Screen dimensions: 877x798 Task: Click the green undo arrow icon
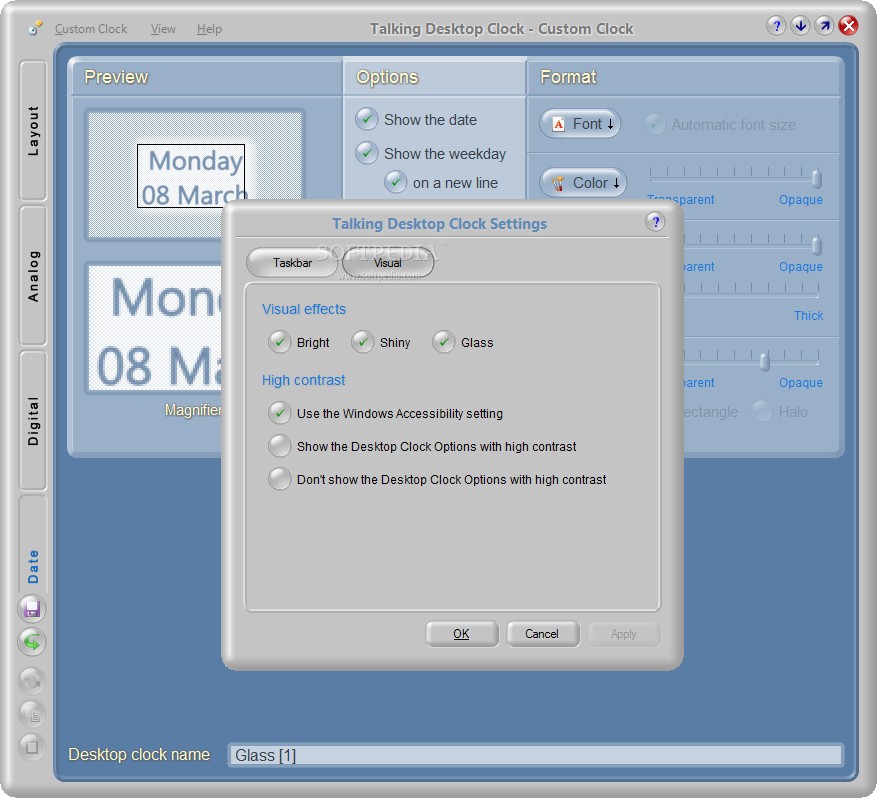(32, 642)
